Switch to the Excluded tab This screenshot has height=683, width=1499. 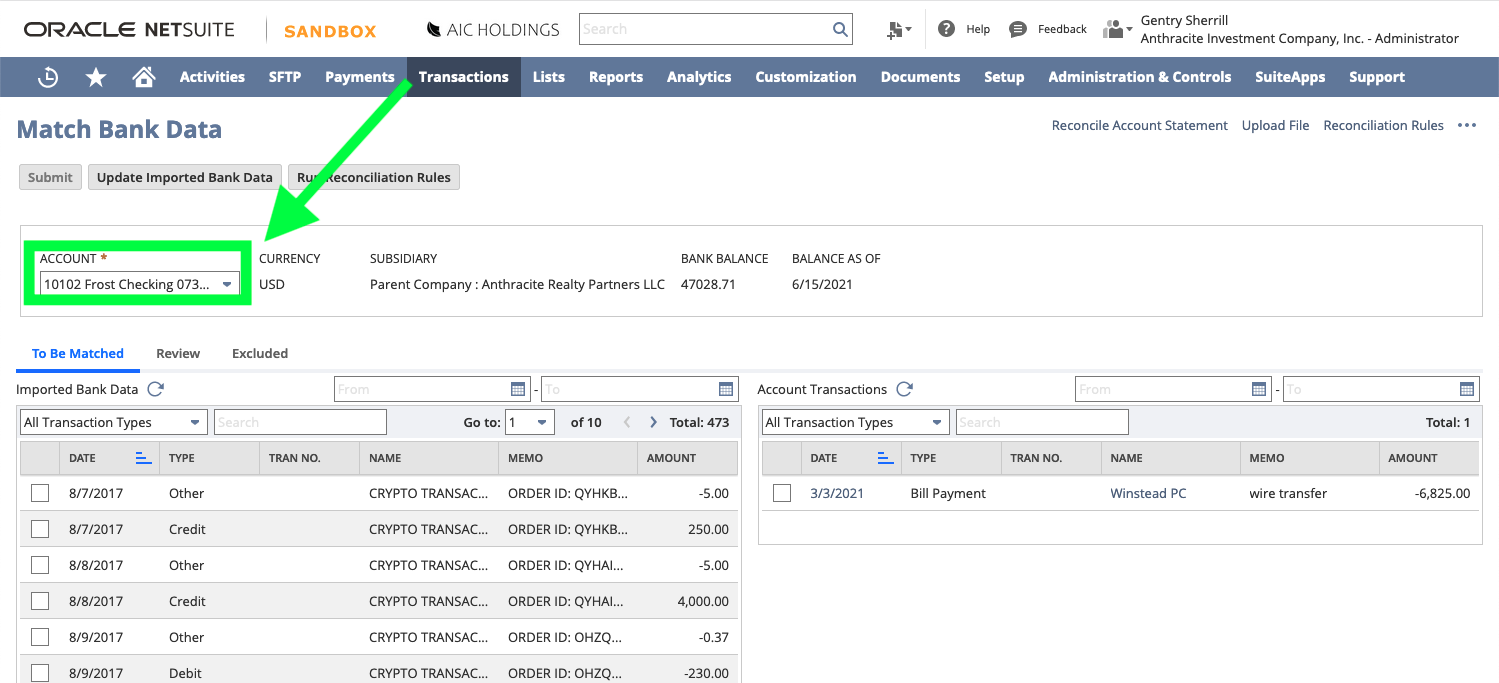(260, 353)
